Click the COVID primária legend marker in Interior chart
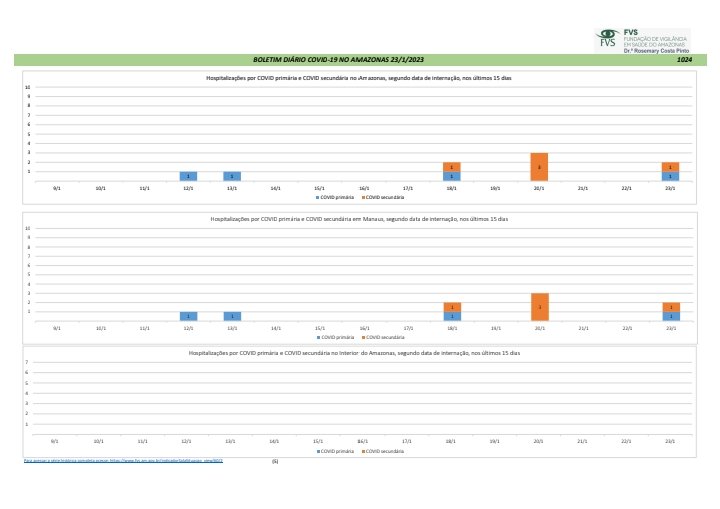 click(x=318, y=451)
